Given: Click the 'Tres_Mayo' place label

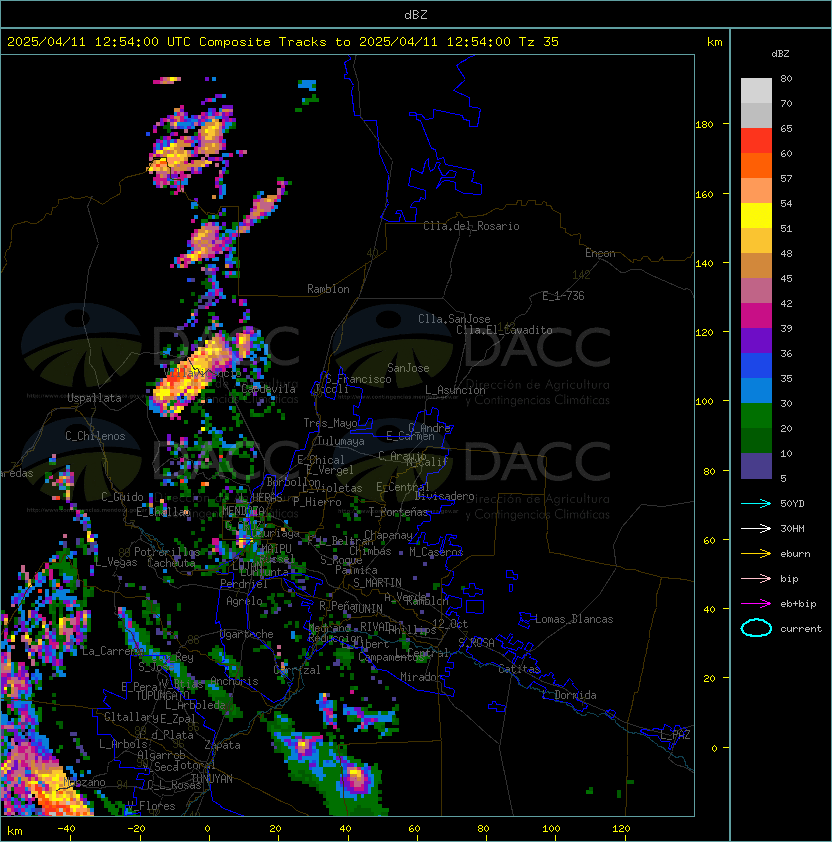Looking at the screenshot, I should (x=330, y=423).
